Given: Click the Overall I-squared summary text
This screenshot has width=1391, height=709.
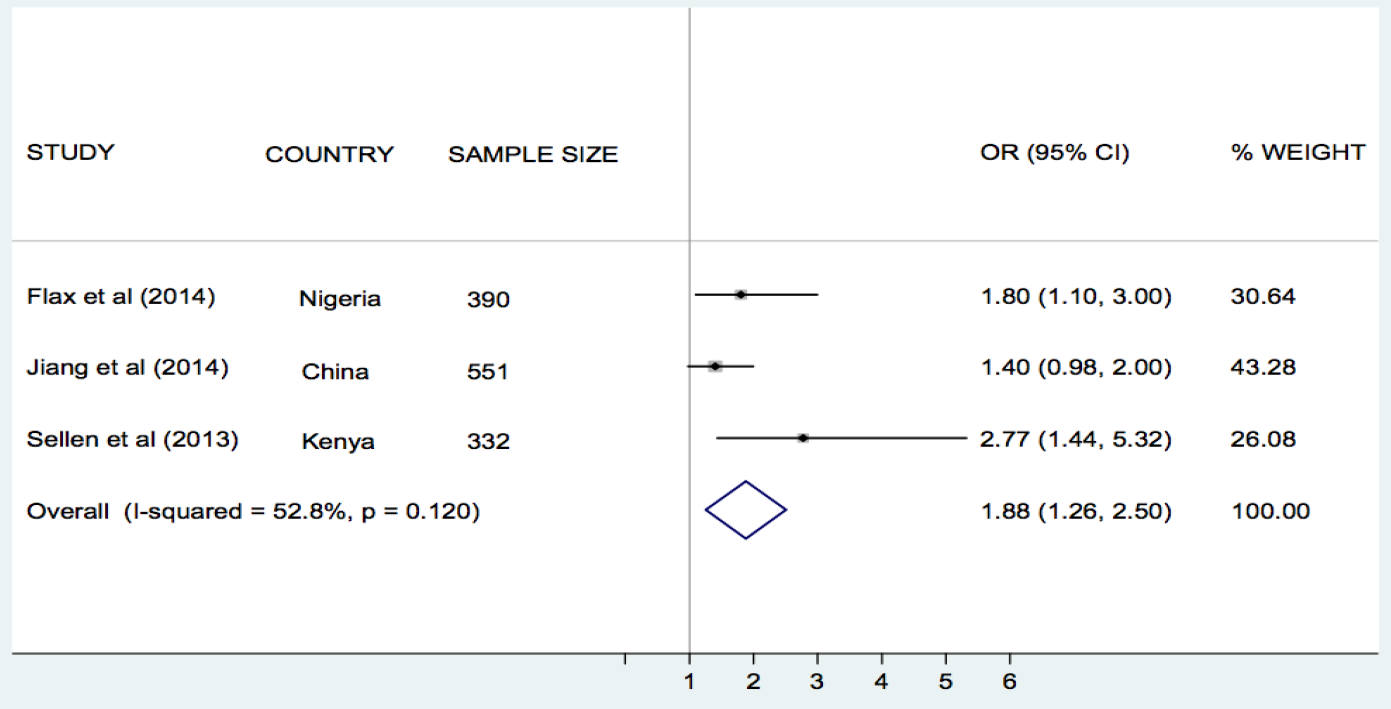Looking at the screenshot, I should point(253,512).
